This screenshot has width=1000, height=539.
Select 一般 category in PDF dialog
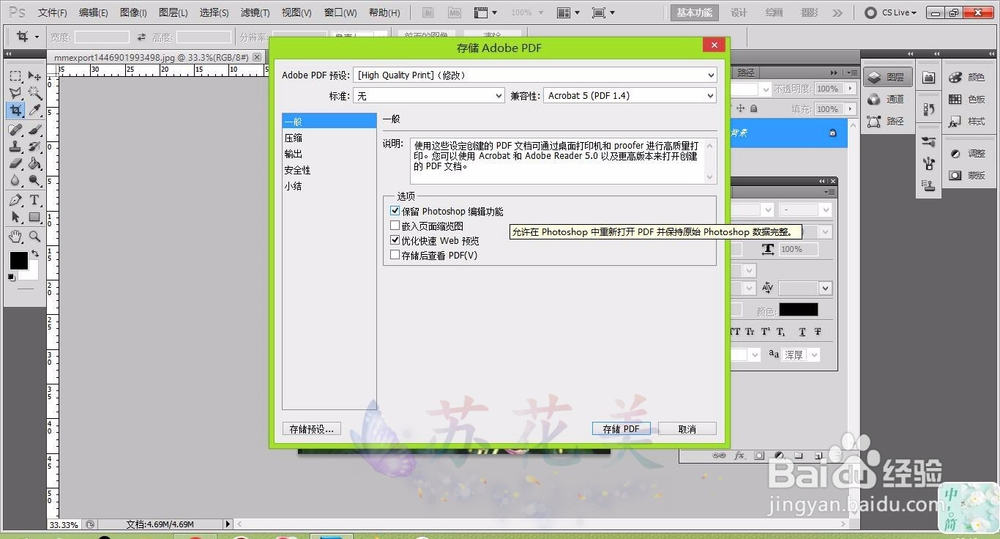pyautogui.click(x=329, y=121)
